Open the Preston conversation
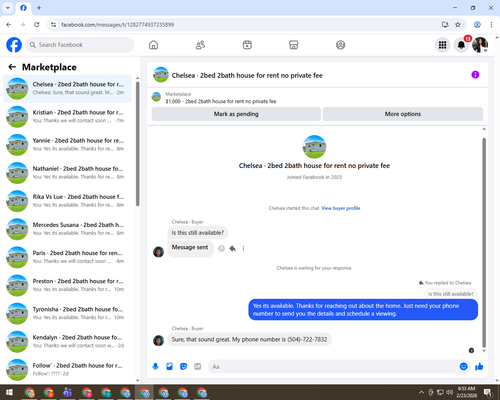 [67, 285]
